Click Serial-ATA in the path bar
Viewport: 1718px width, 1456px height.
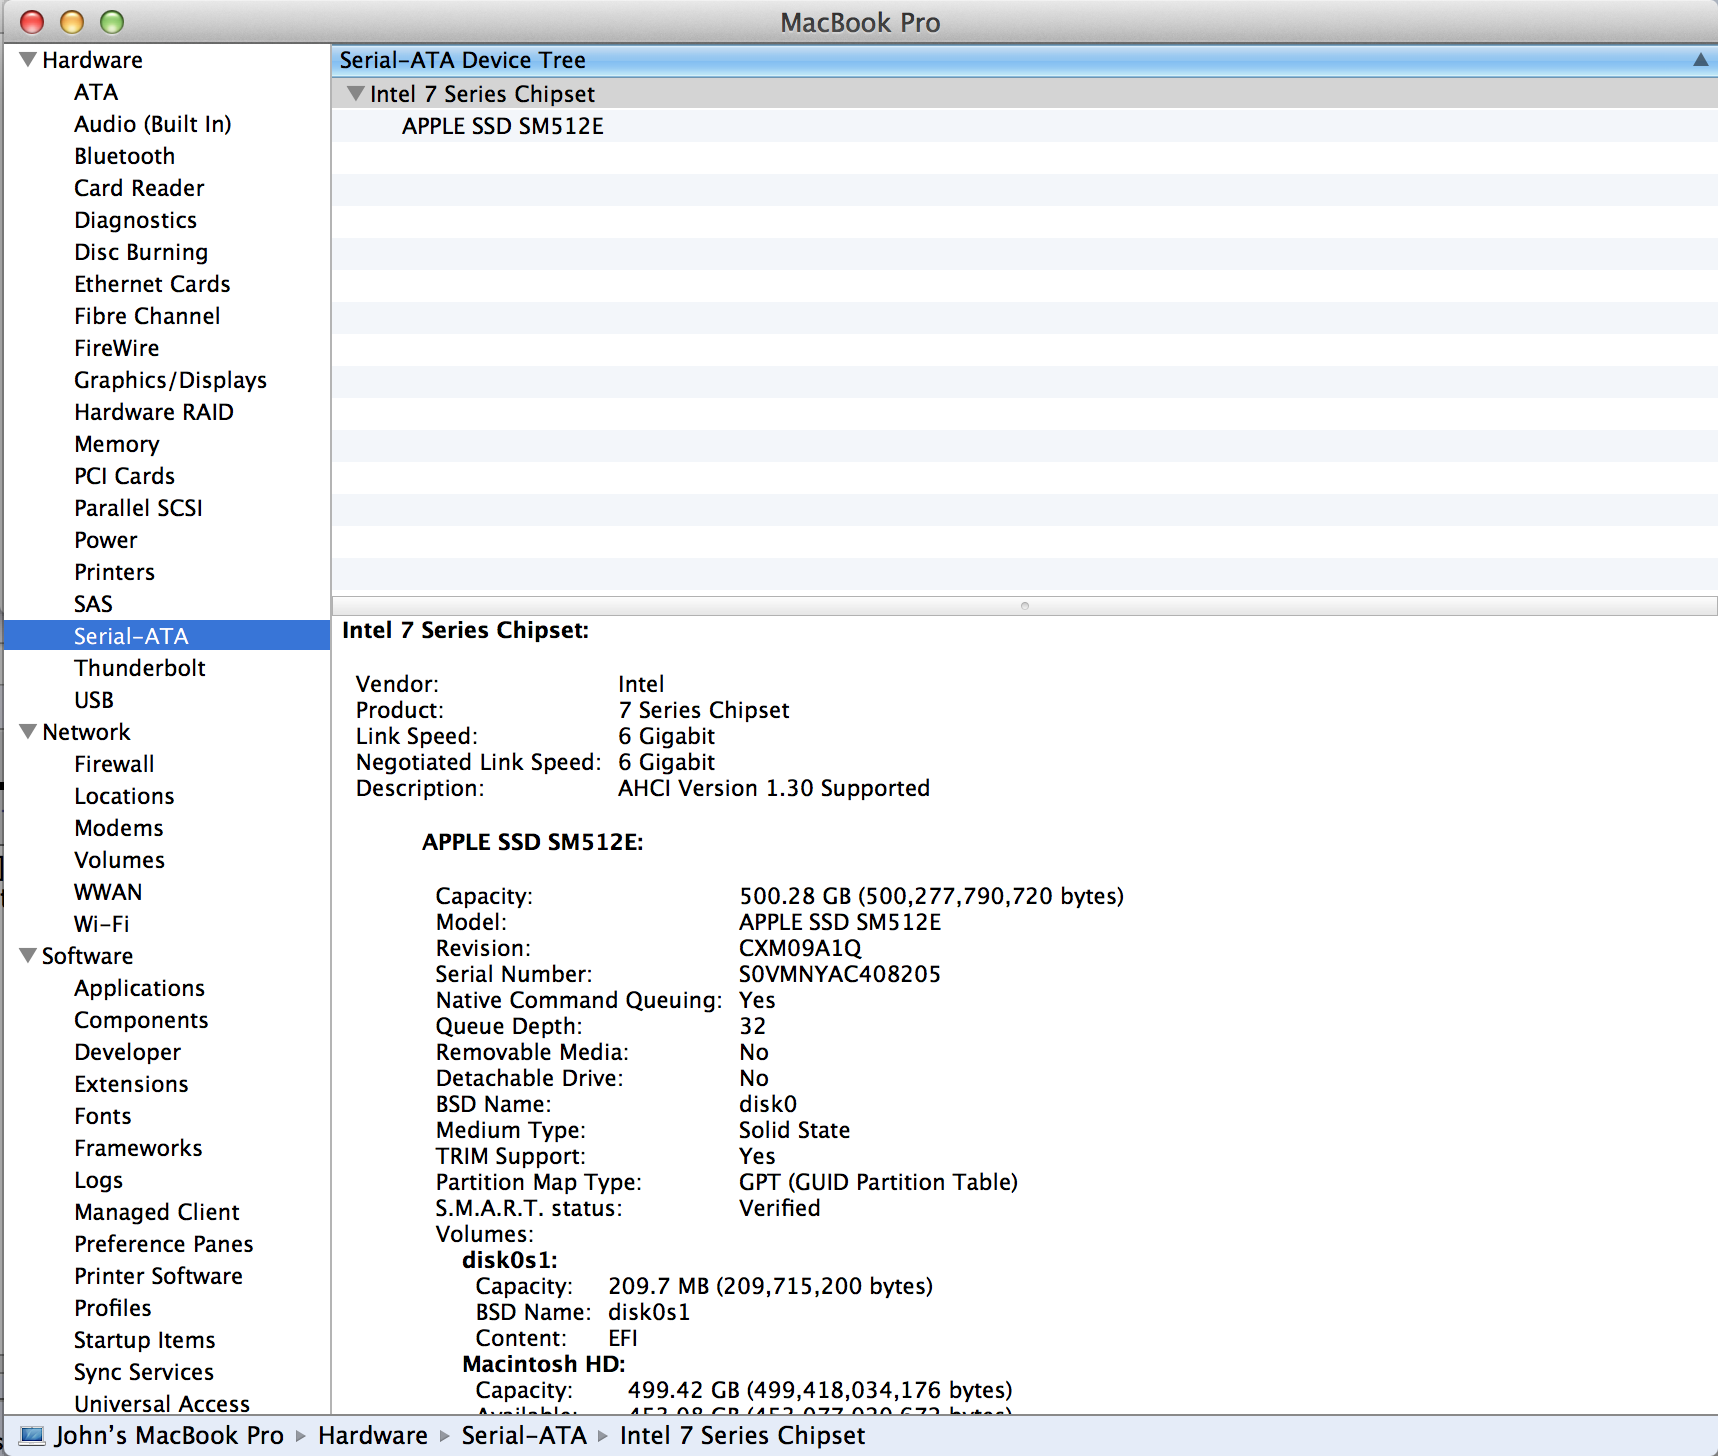[524, 1436]
